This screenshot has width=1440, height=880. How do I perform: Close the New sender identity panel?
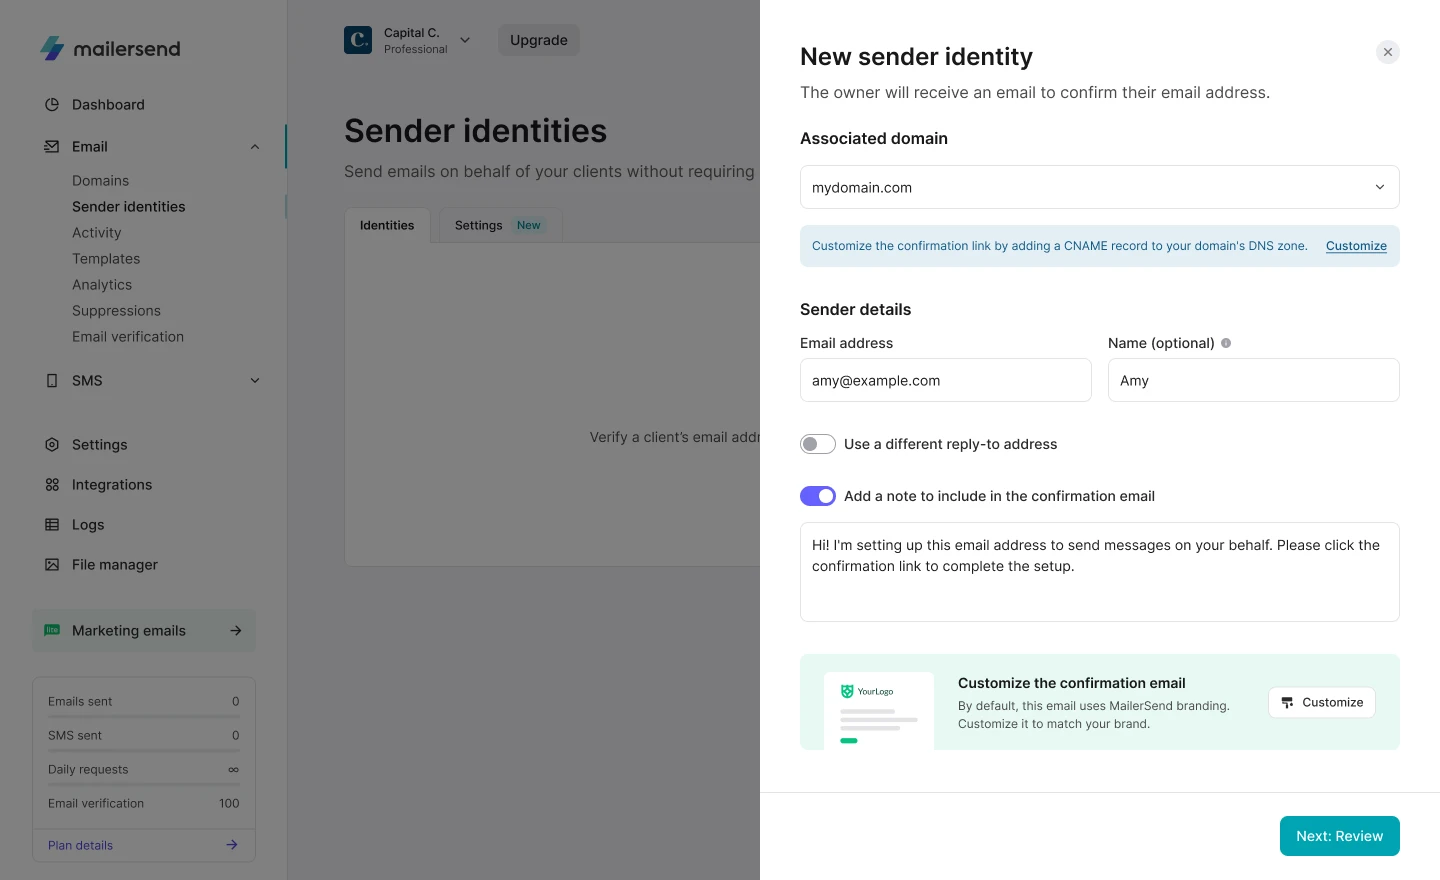pyautogui.click(x=1387, y=52)
